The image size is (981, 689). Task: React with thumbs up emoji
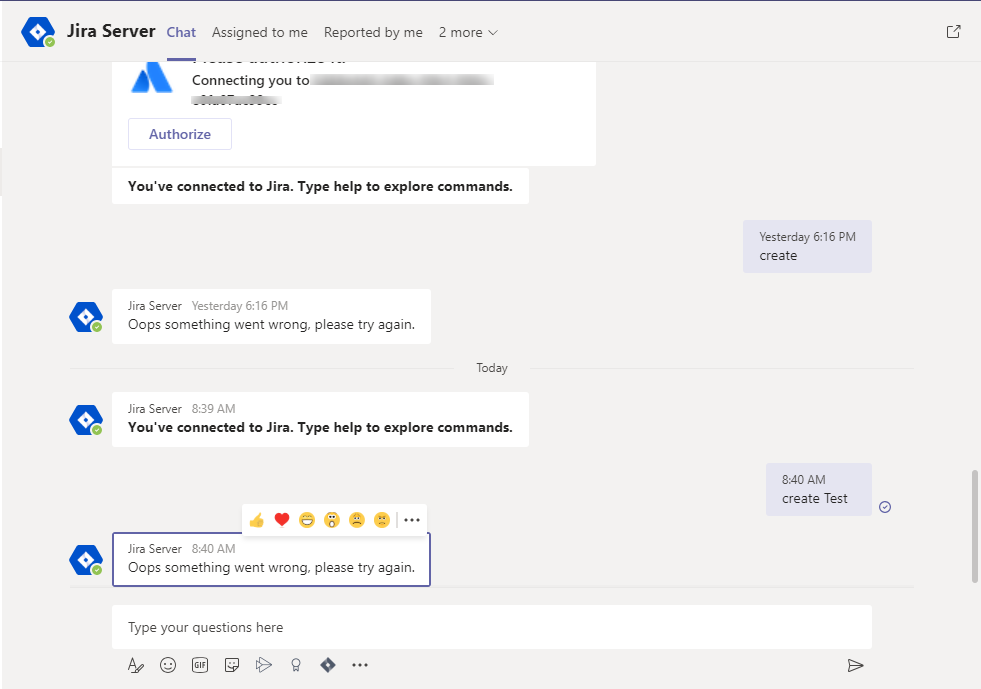[x=257, y=520]
